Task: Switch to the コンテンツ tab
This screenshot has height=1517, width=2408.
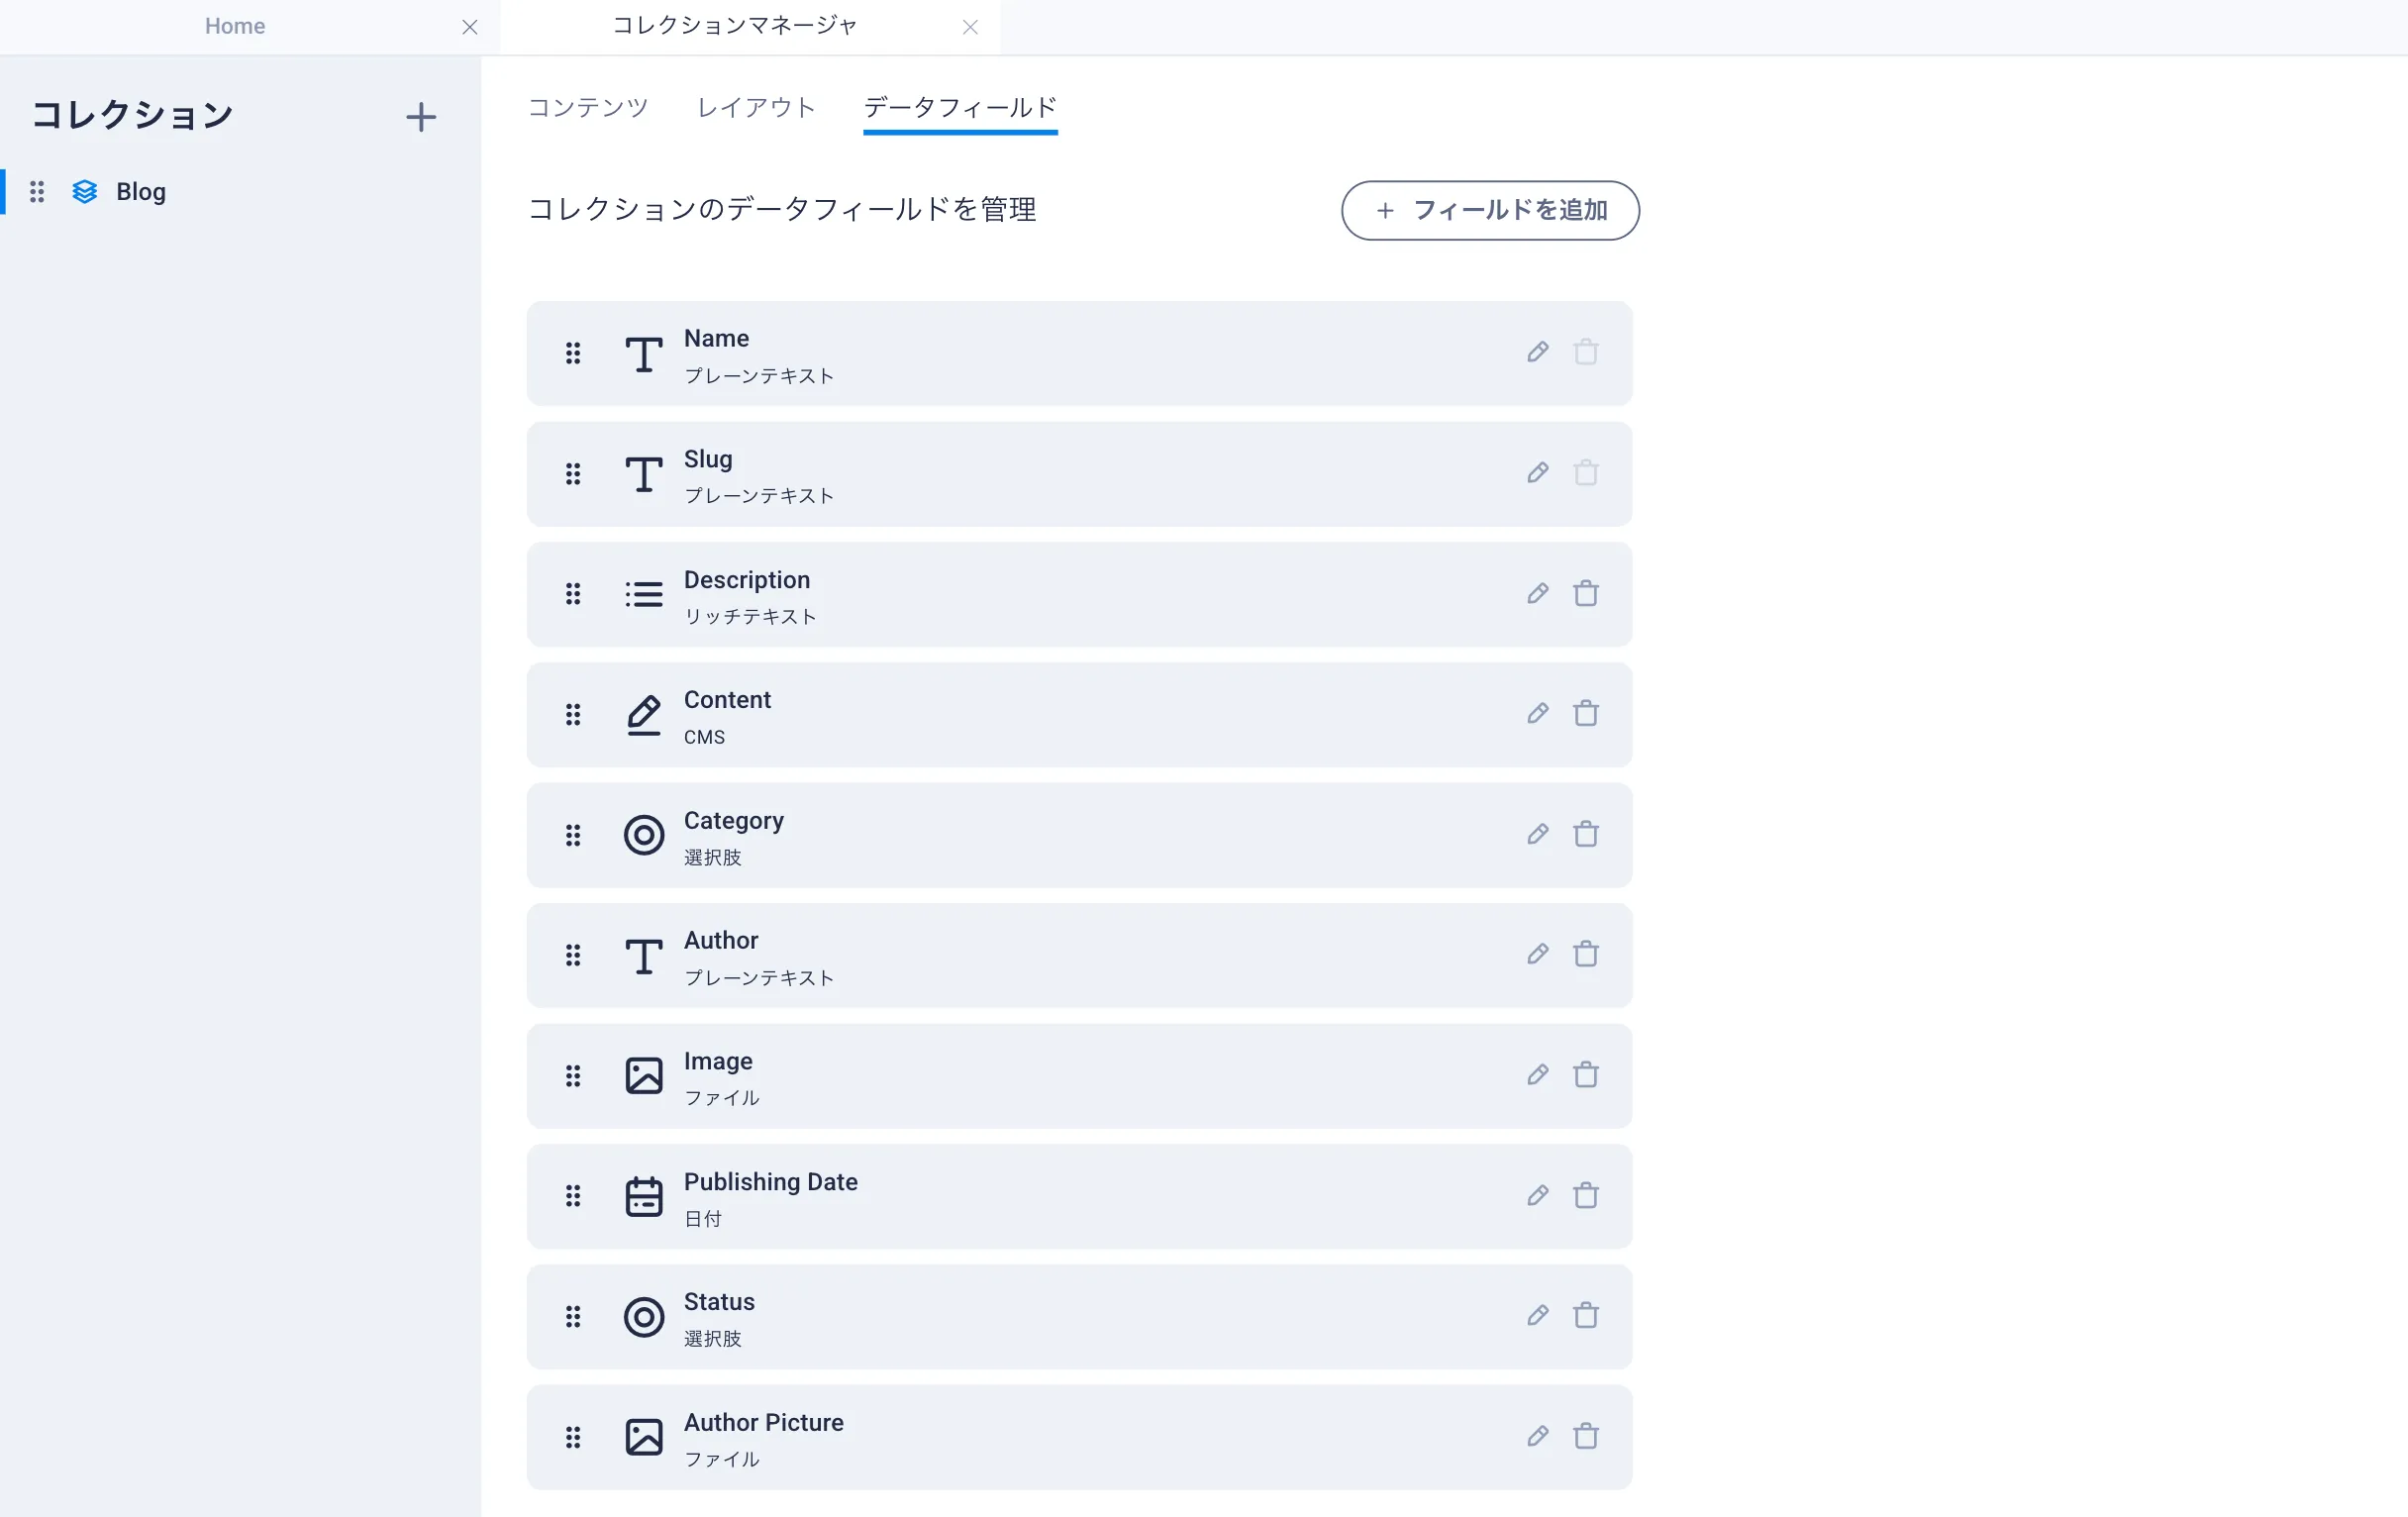Action: click(588, 108)
